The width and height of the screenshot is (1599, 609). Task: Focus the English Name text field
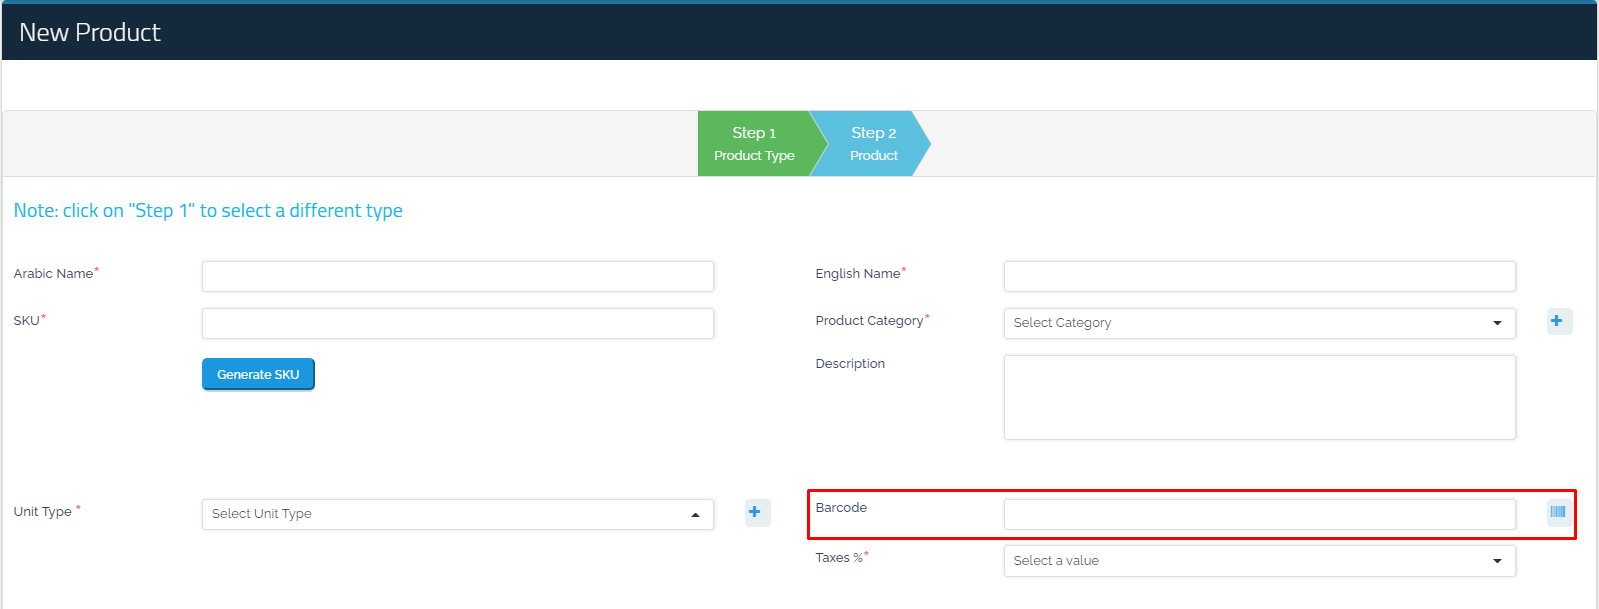(1258, 276)
